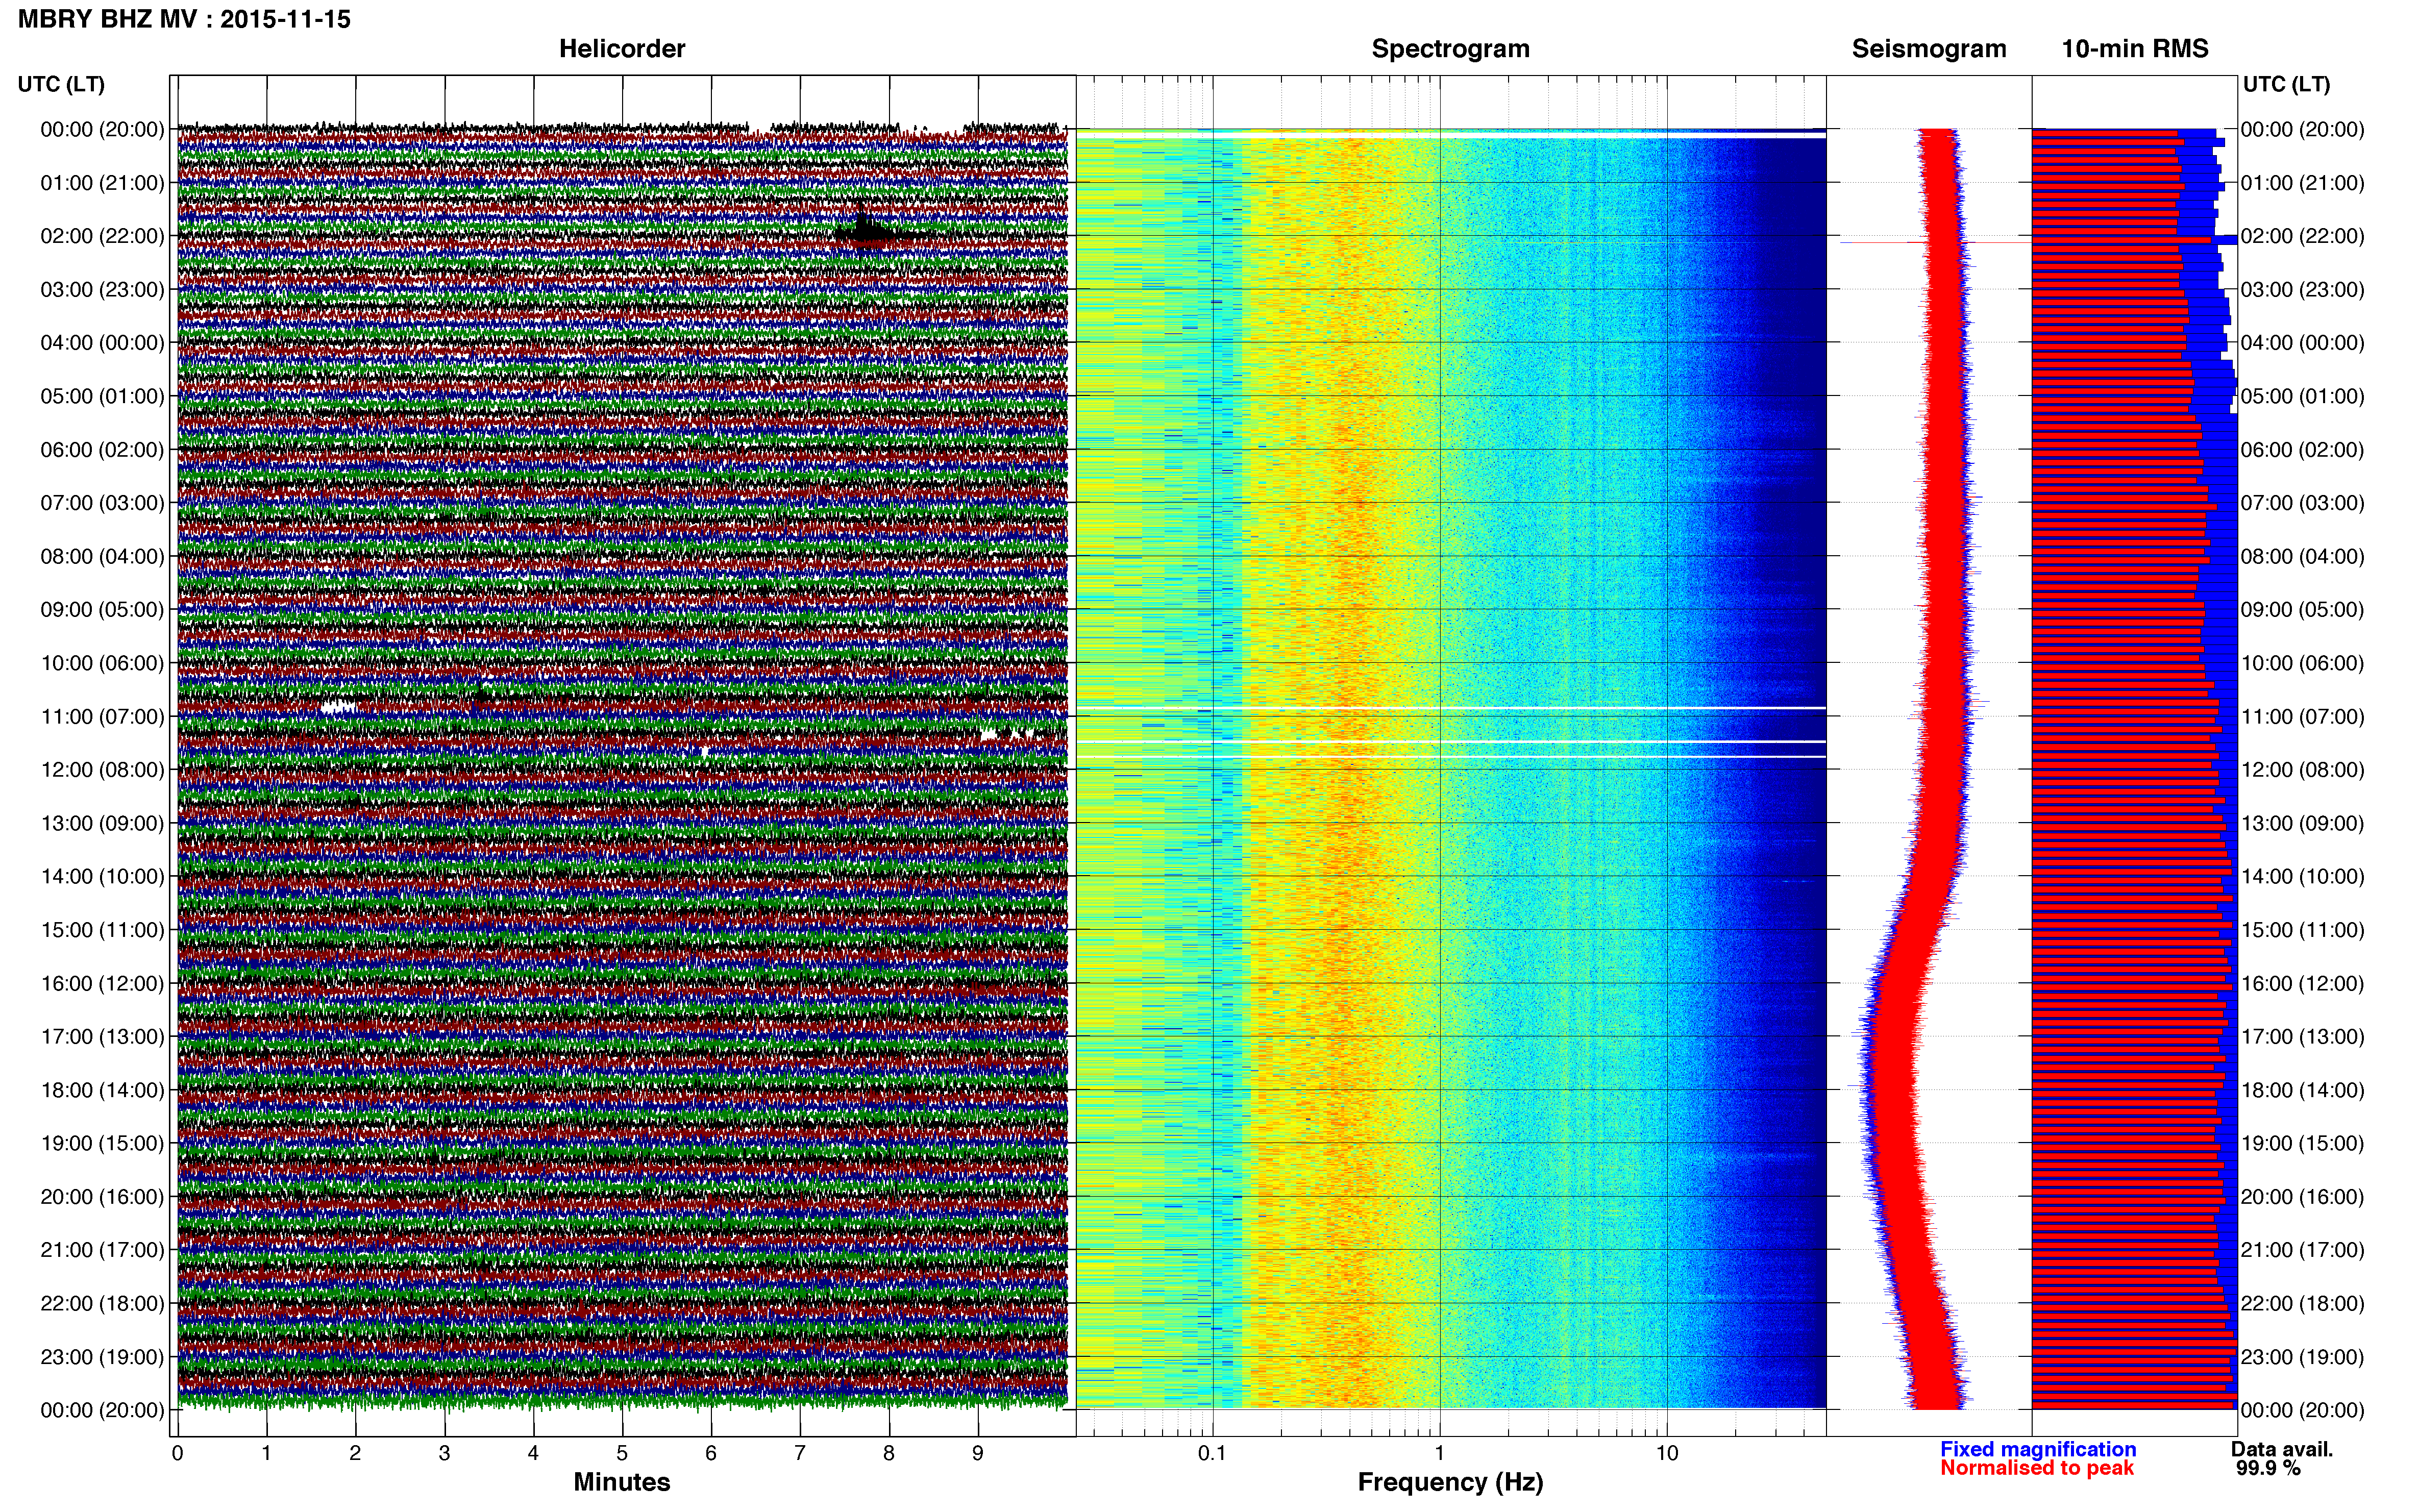Viewport: 2419px width, 1512px height.
Task: Click the 0 tick on the Minutes axis
Action: pyautogui.click(x=177, y=1454)
